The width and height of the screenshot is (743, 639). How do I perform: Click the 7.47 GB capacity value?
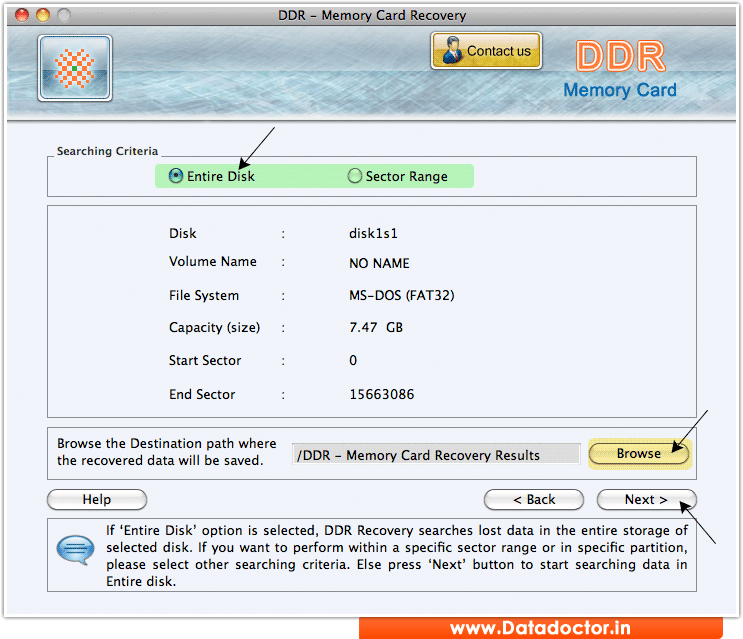pyautogui.click(x=376, y=328)
